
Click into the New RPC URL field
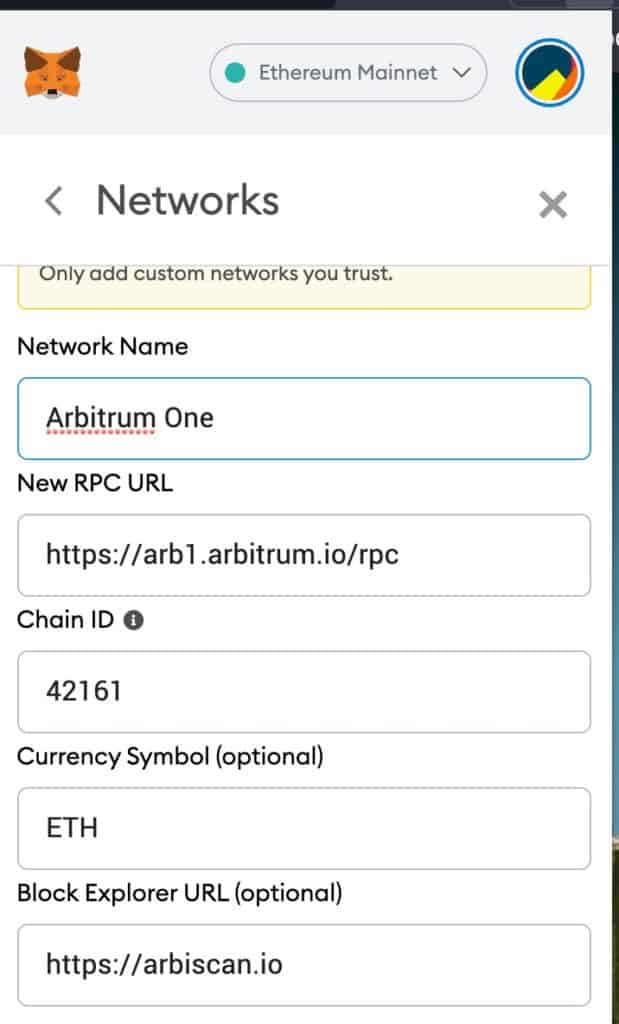pos(304,555)
